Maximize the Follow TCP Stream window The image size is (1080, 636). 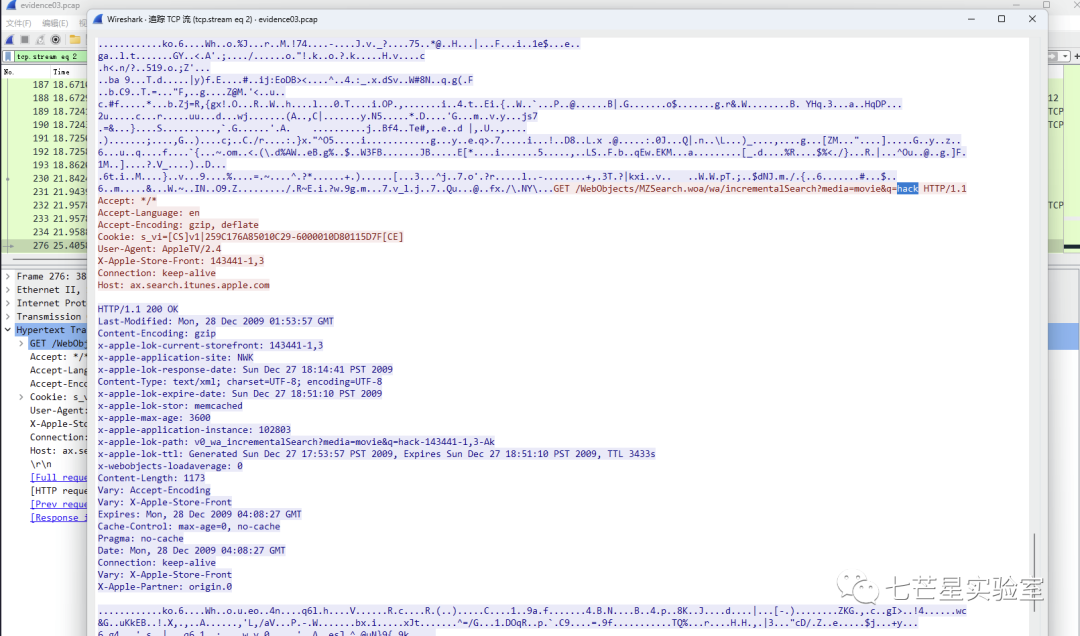click(x=1001, y=19)
